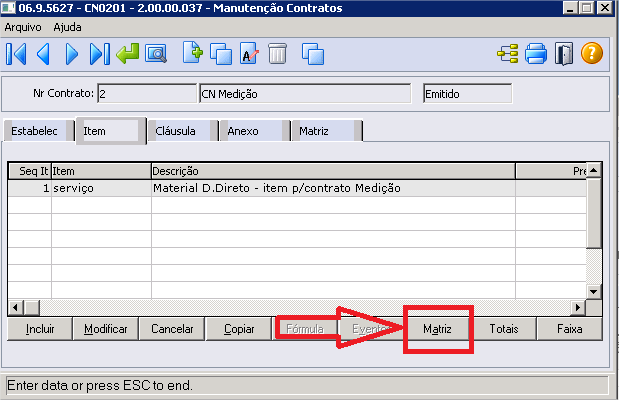Click the duplicate windows icon after the trash

pyautogui.click(x=313, y=53)
